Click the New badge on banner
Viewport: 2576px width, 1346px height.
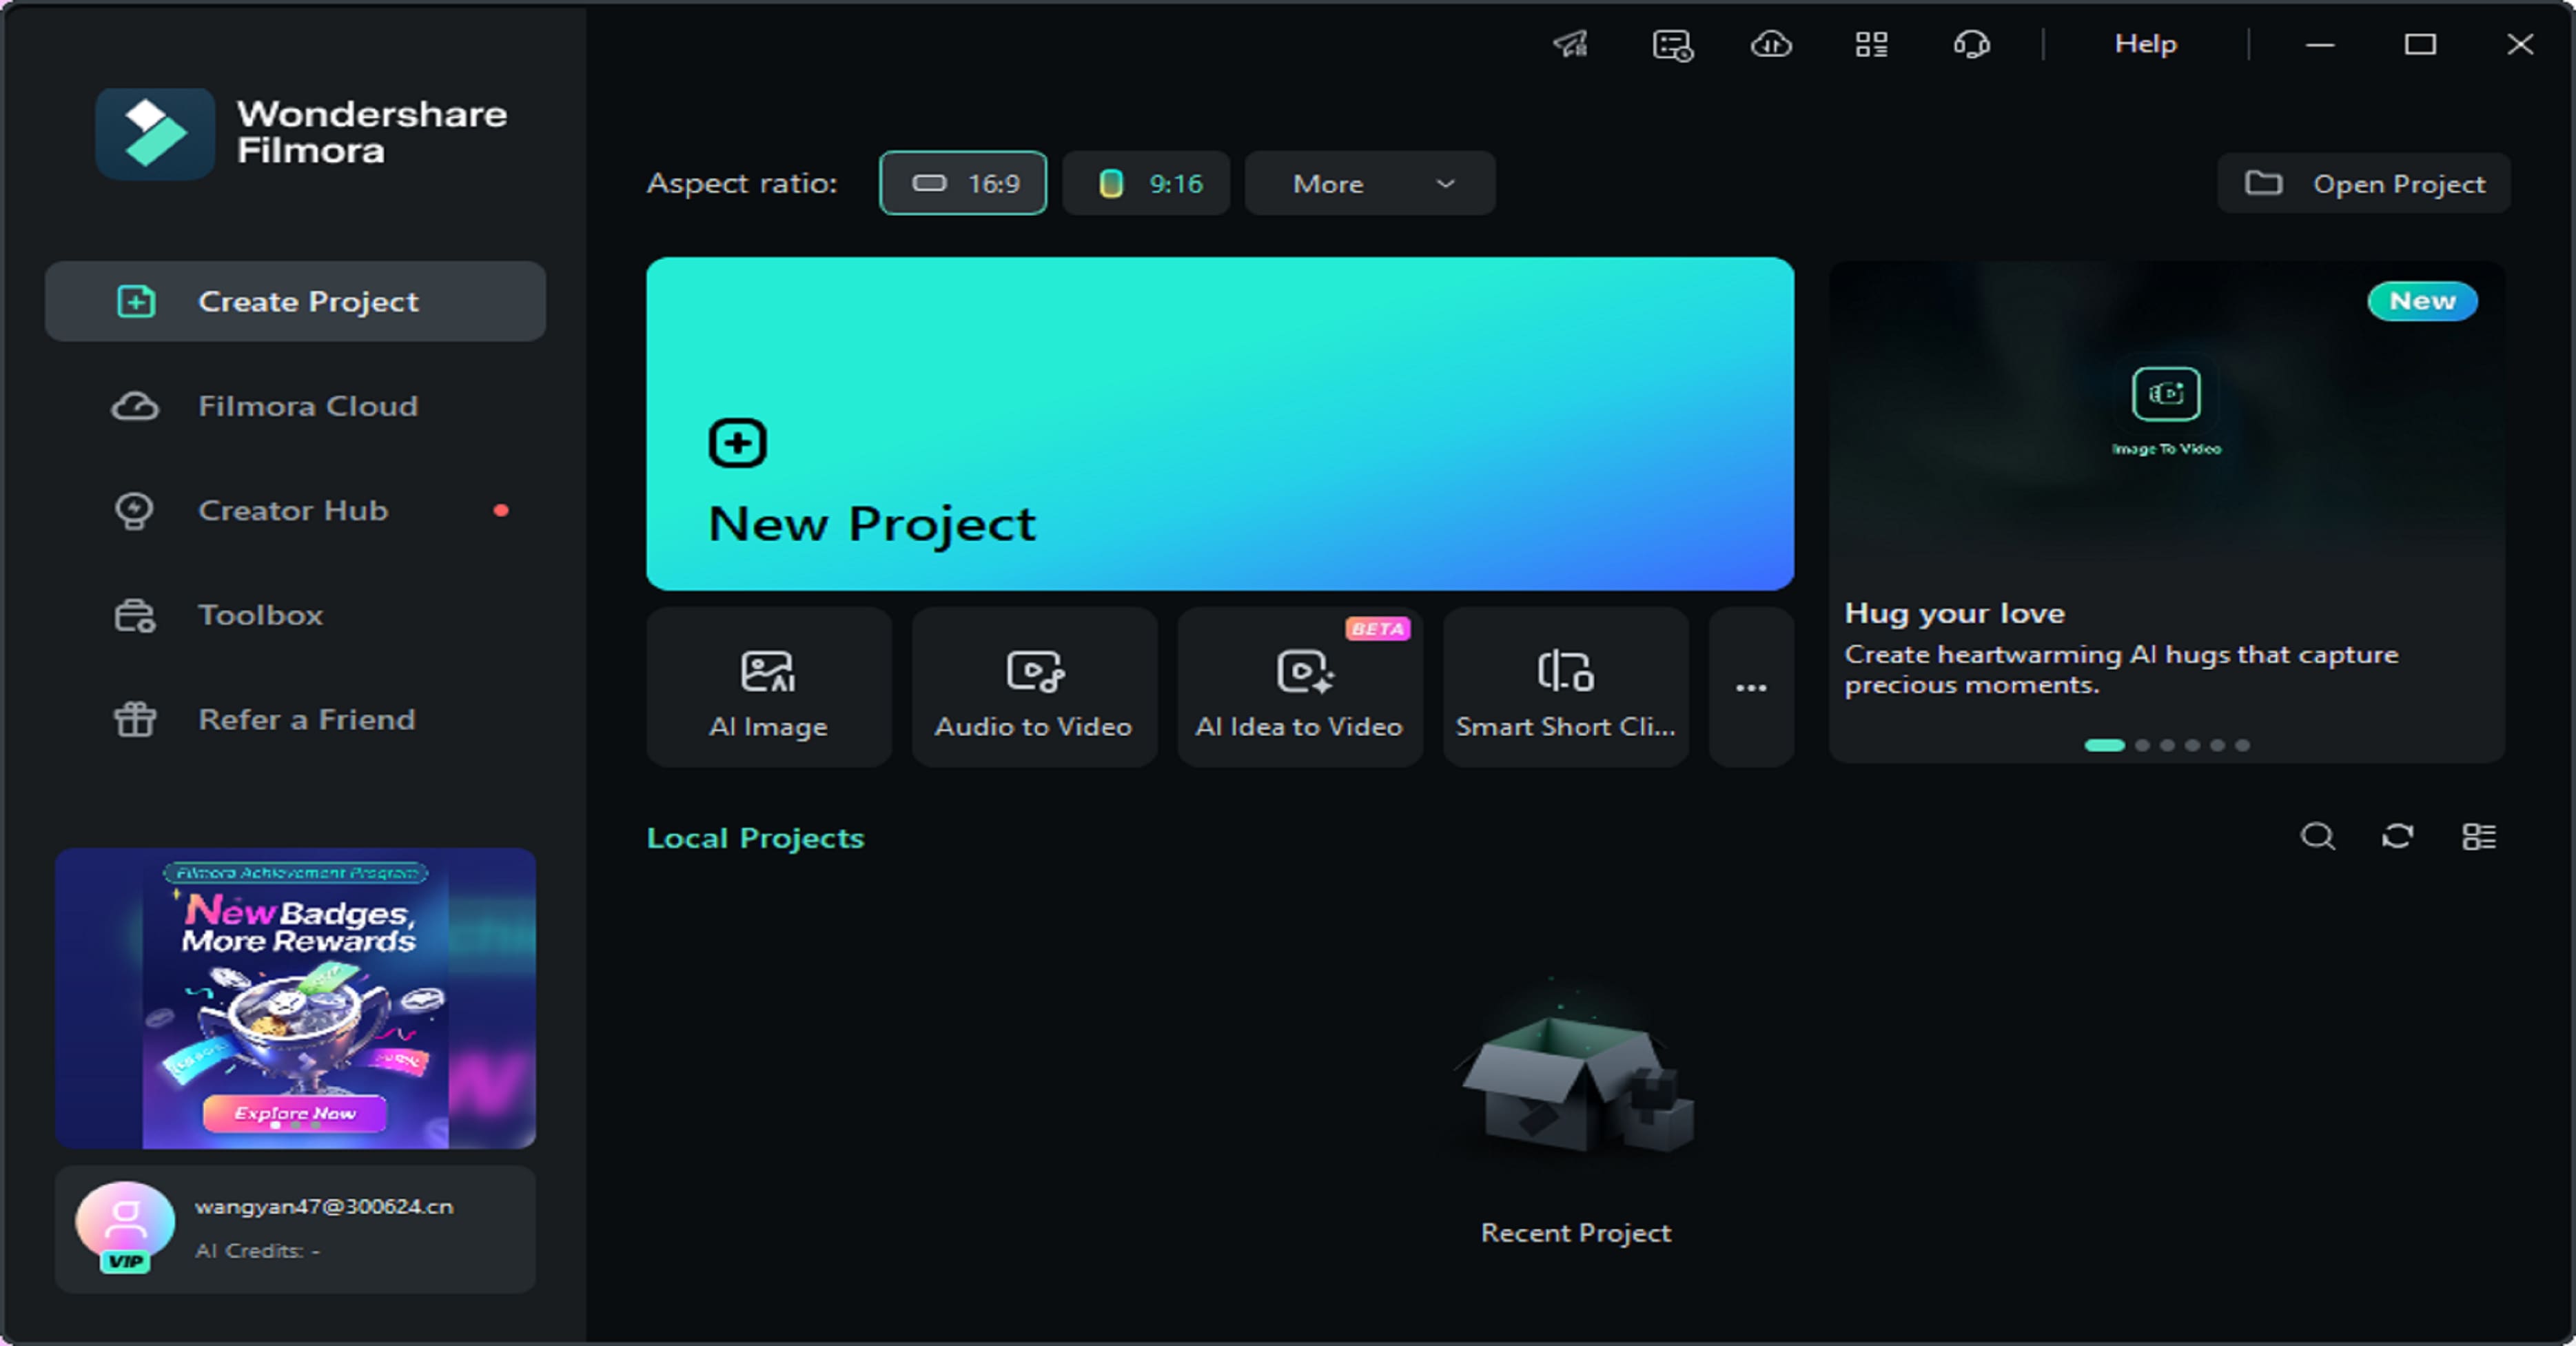pyautogui.click(x=2422, y=301)
